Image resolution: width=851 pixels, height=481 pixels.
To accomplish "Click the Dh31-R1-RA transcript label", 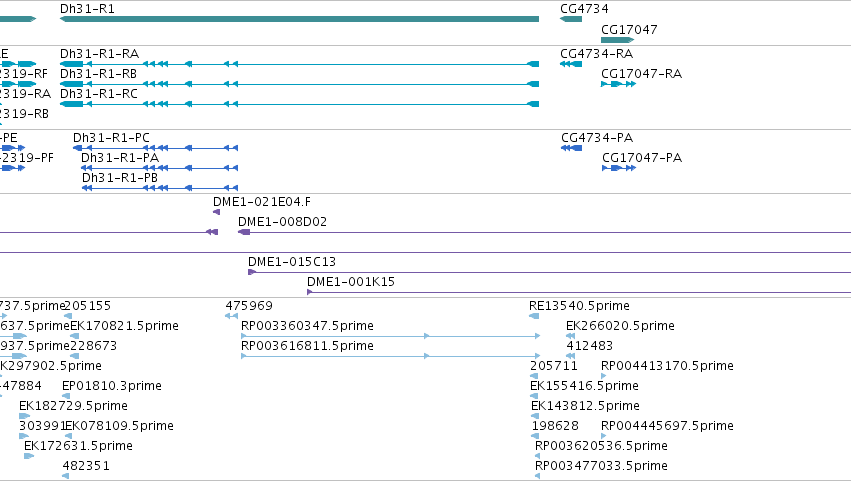I will [99, 54].
